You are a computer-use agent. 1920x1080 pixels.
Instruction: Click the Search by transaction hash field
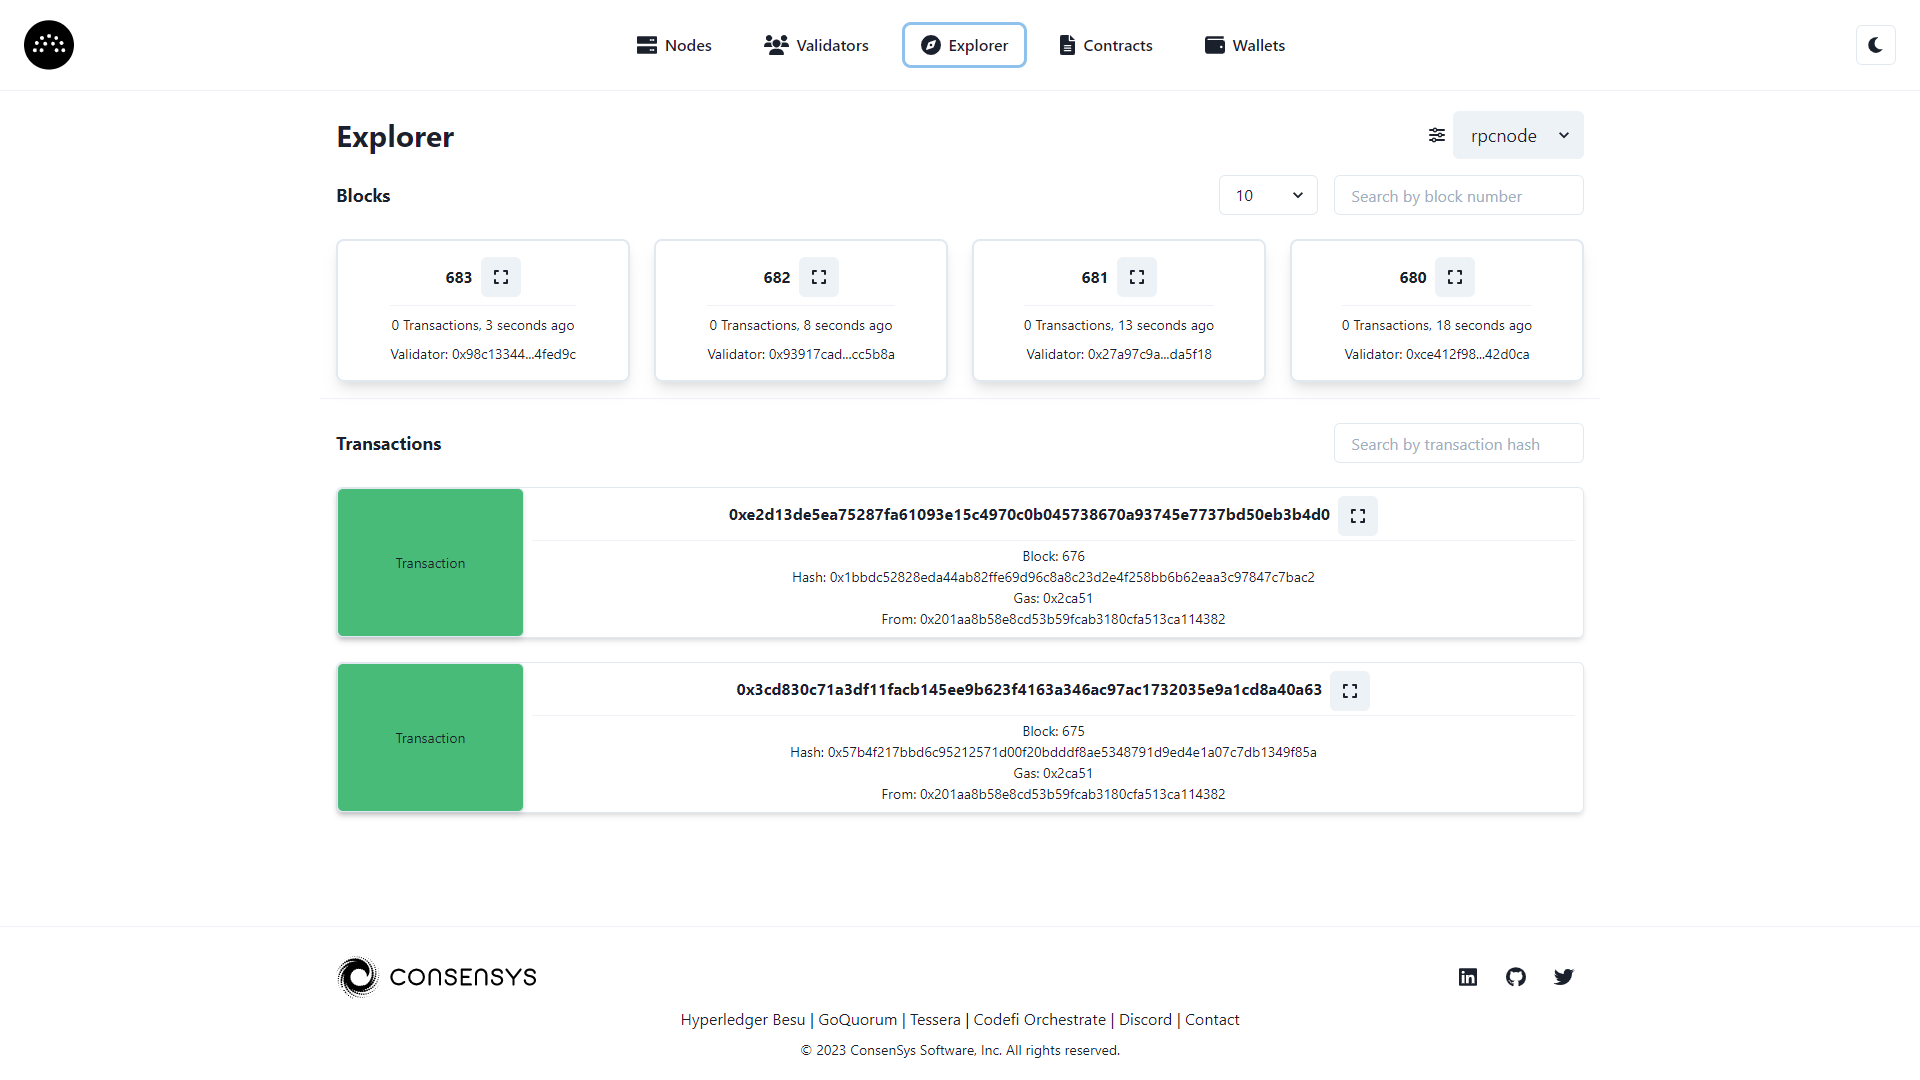coord(1457,443)
